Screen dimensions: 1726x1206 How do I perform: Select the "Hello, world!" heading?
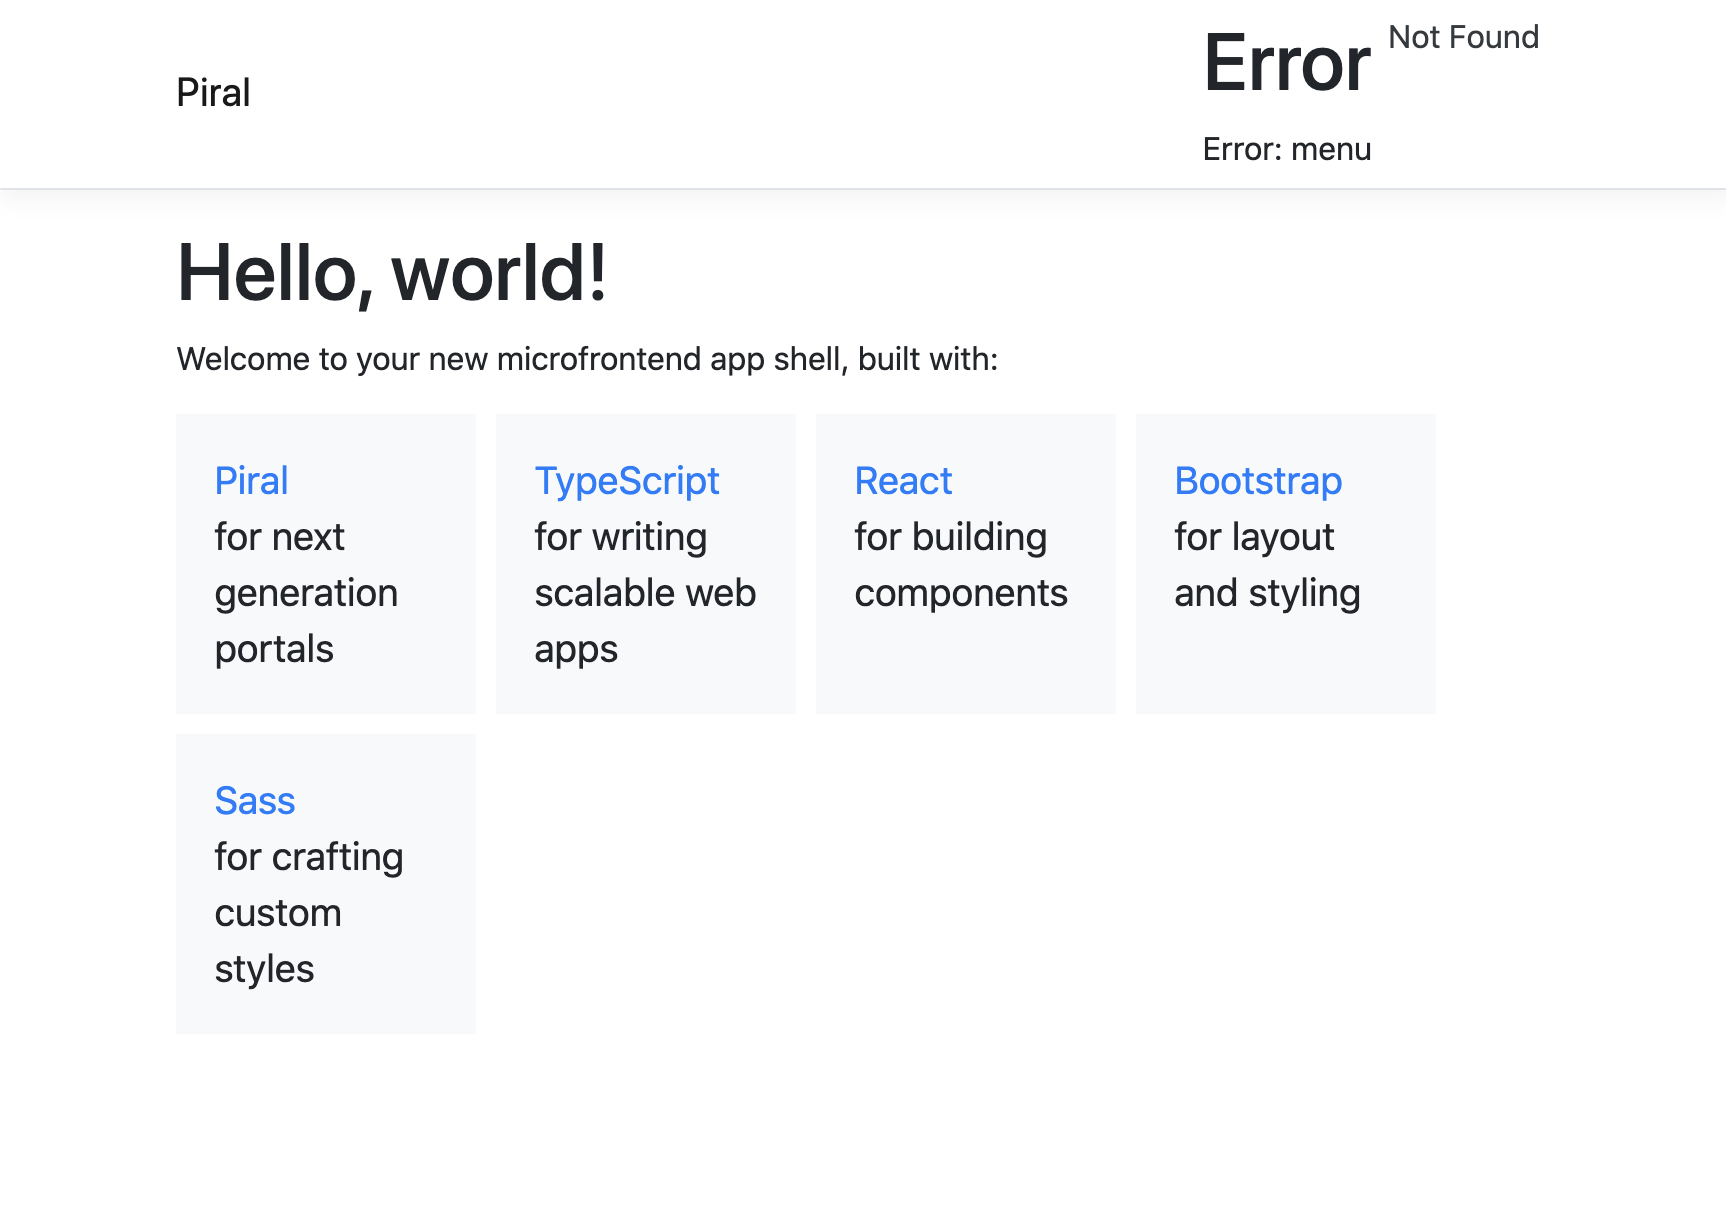pyautogui.click(x=392, y=273)
